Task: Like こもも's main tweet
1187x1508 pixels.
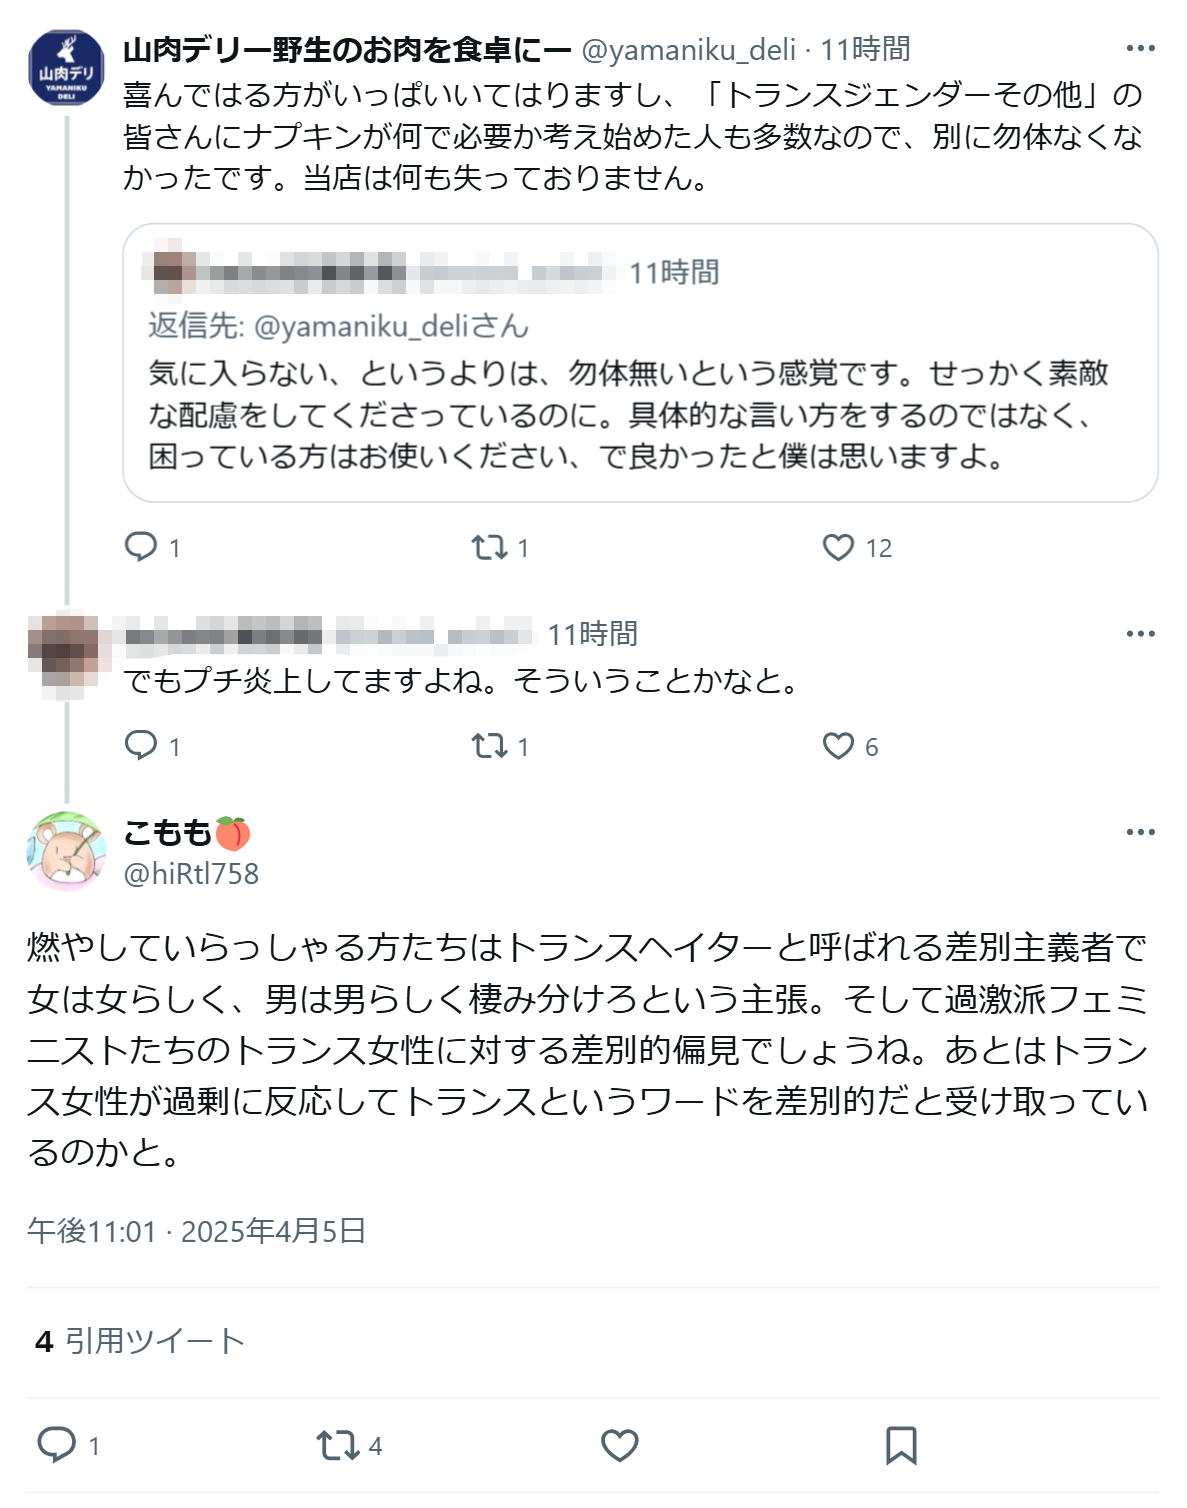Action: coord(620,1445)
